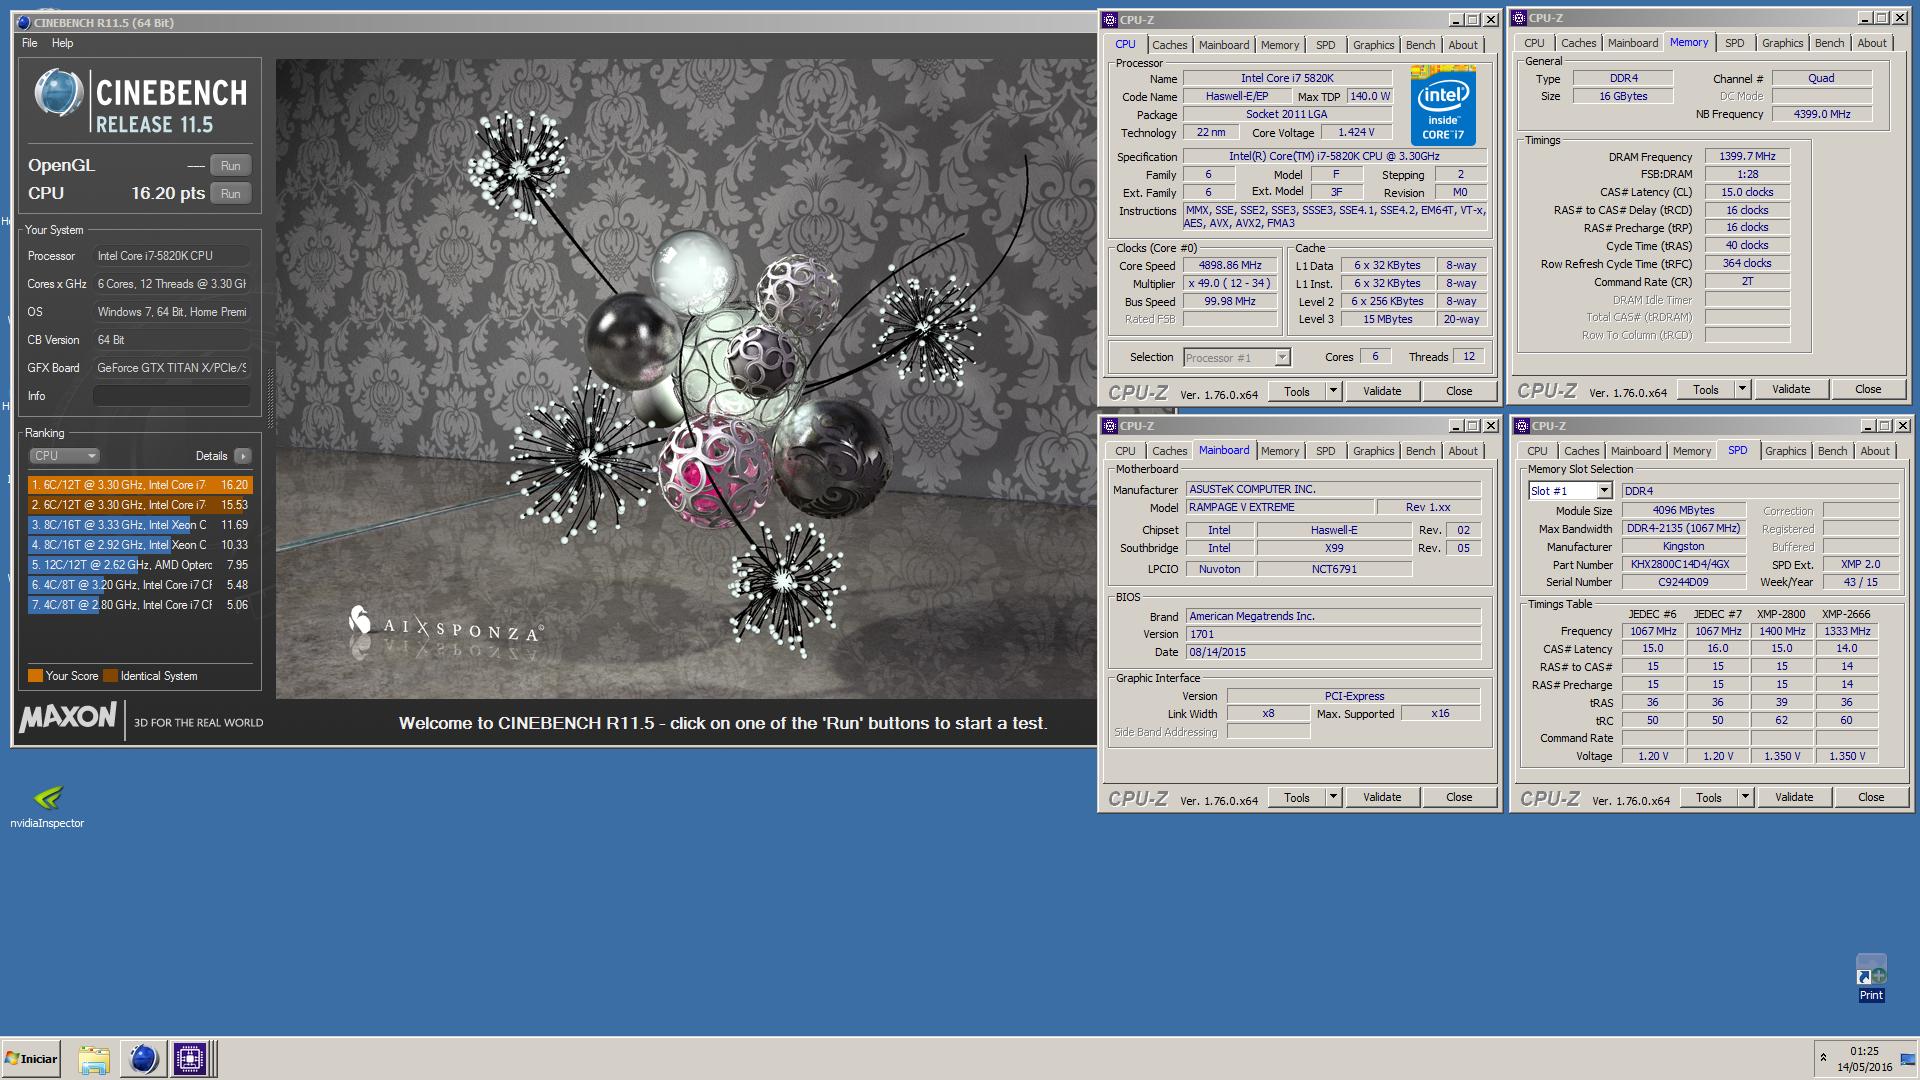The height and width of the screenshot is (1080, 1920).
Task: Click the Your Score orange swatch
Action: point(35,676)
